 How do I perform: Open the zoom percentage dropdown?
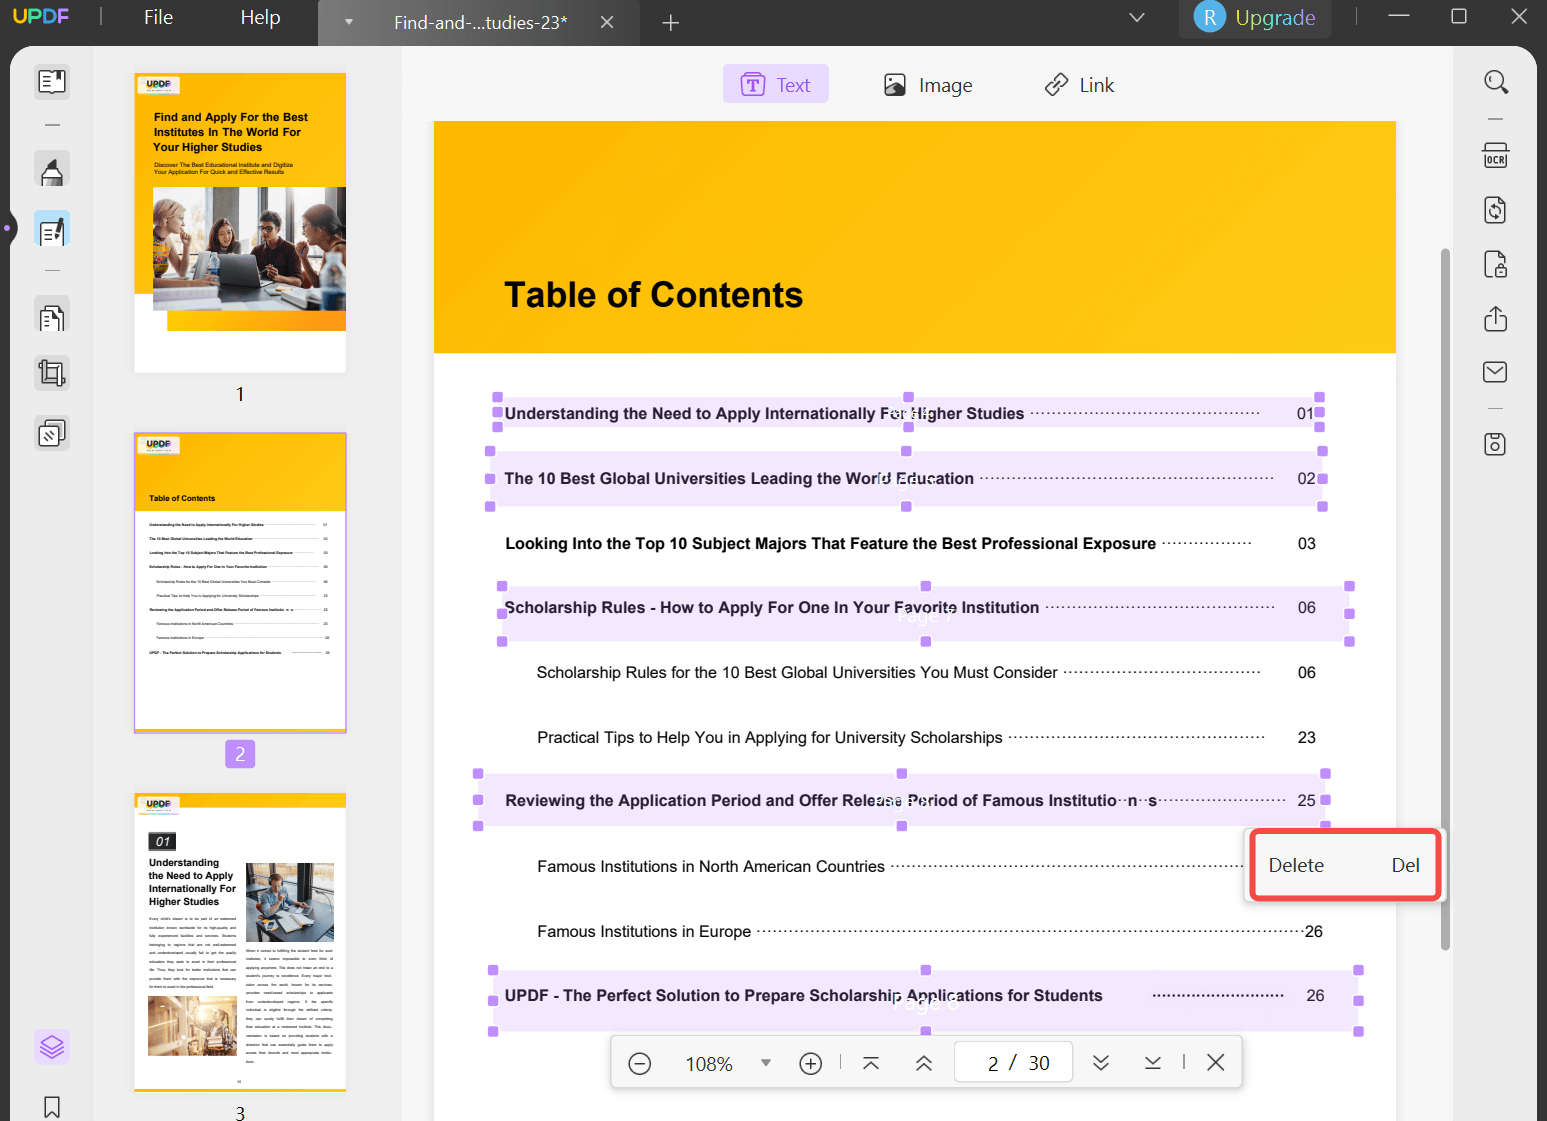click(x=766, y=1062)
